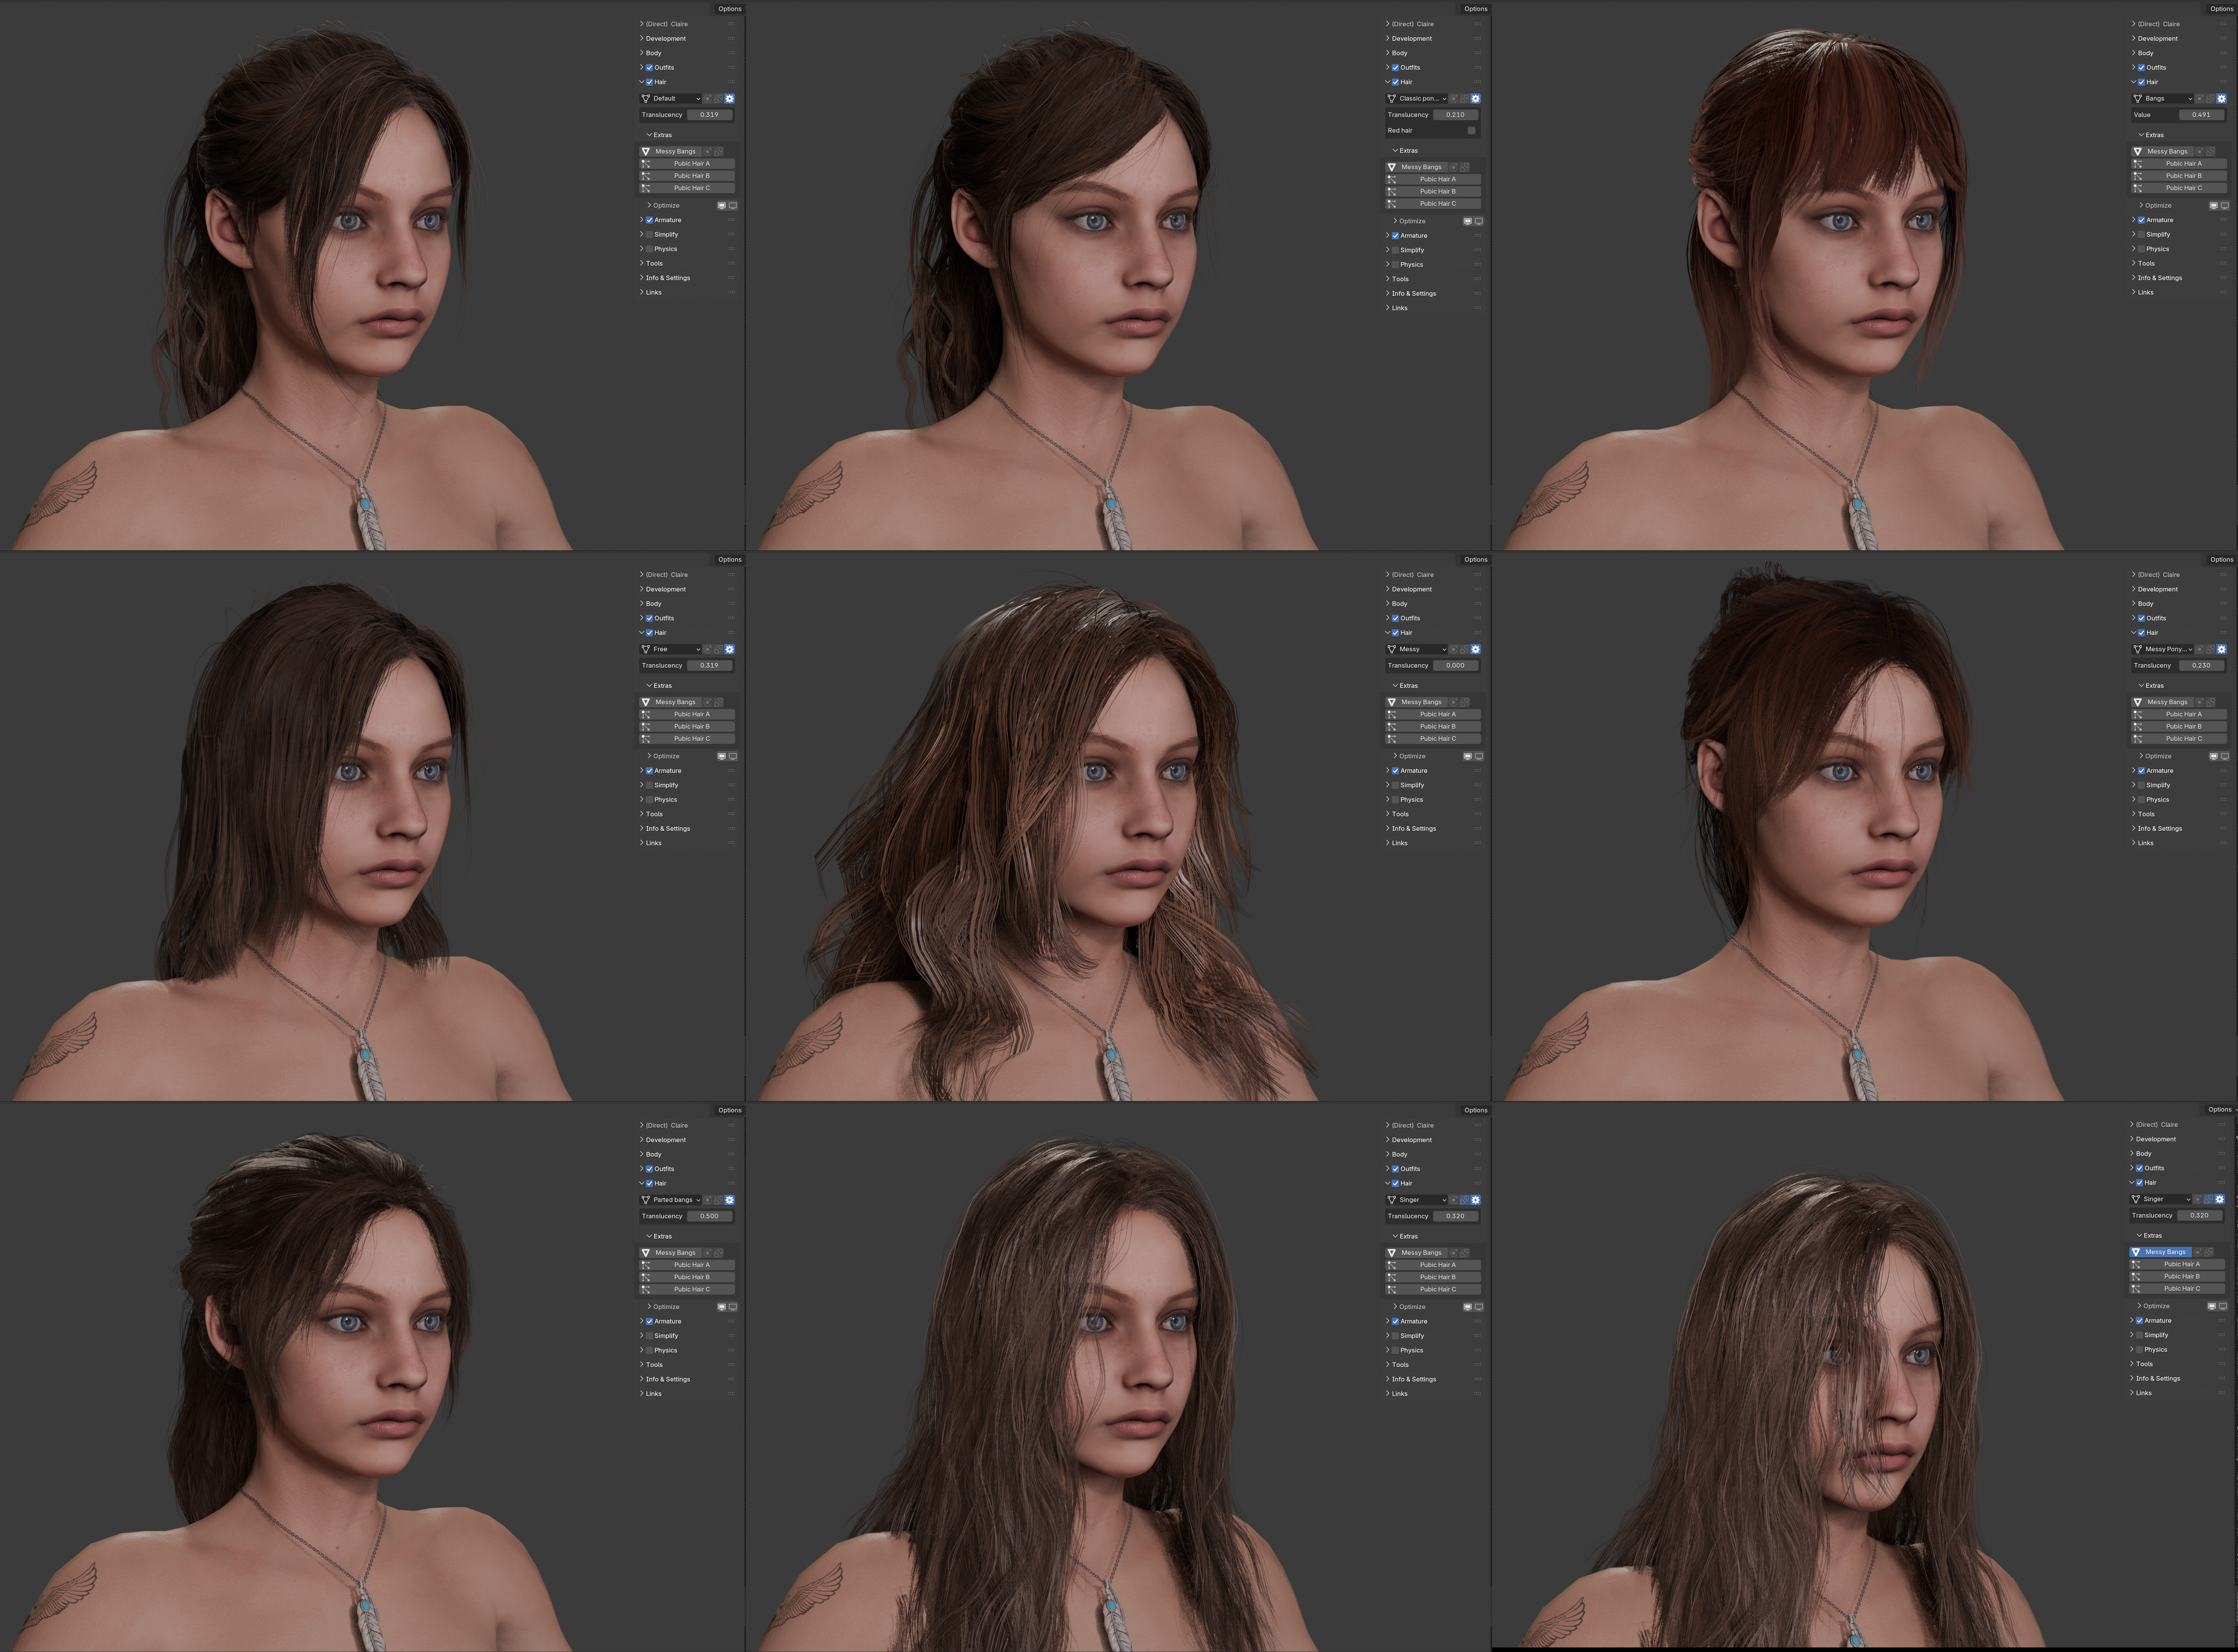Click dashed-squares icon beside the Free hair dropdown
Screen dimensions: 2238x1652
[718, 649]
